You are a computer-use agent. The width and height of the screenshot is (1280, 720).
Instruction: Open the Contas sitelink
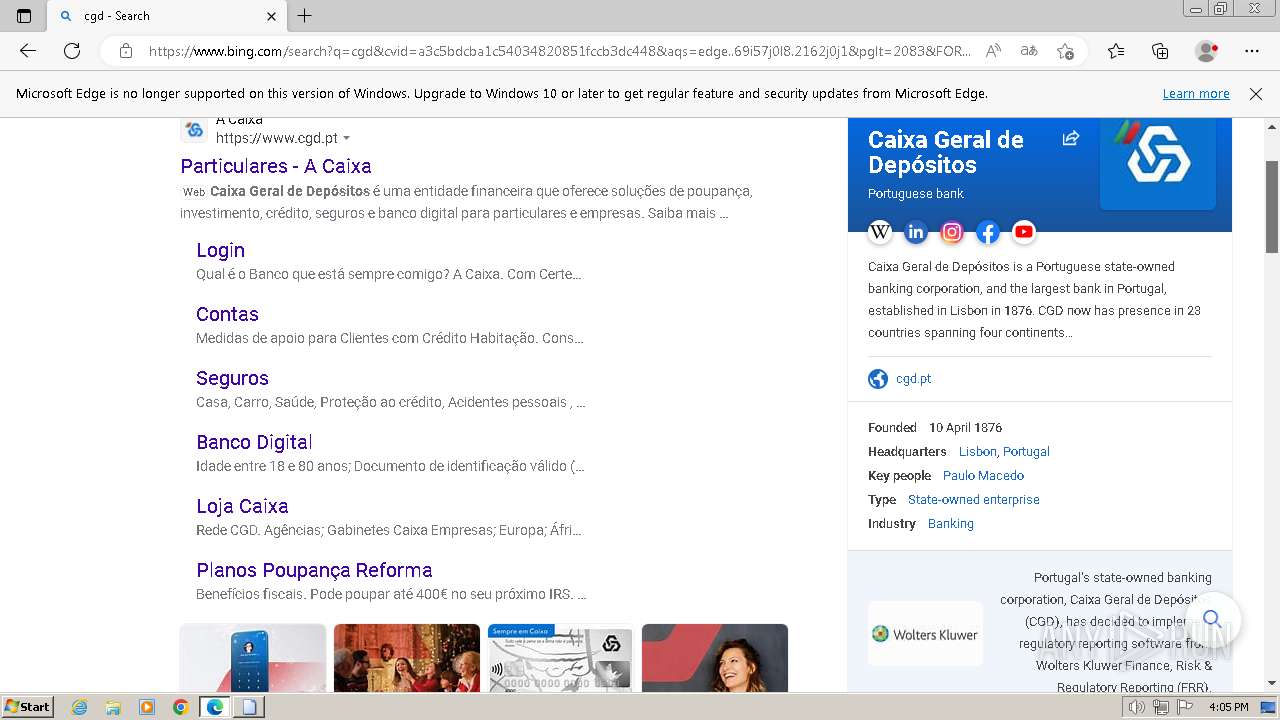[227, 314]
